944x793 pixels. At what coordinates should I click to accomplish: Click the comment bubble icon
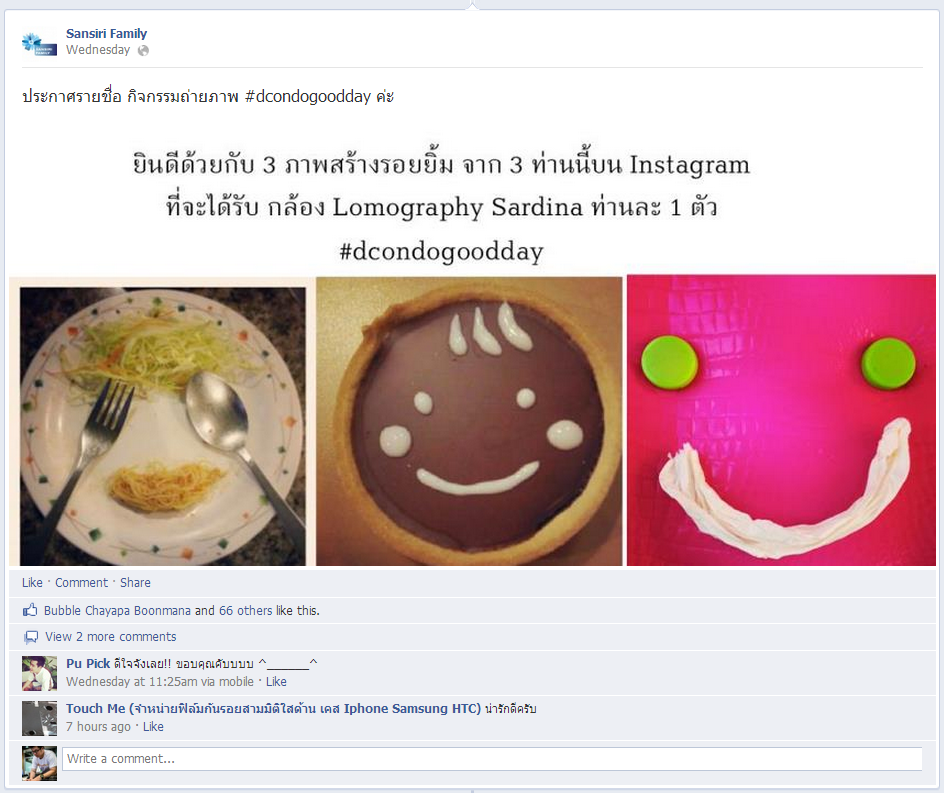[x=31, y=636]
